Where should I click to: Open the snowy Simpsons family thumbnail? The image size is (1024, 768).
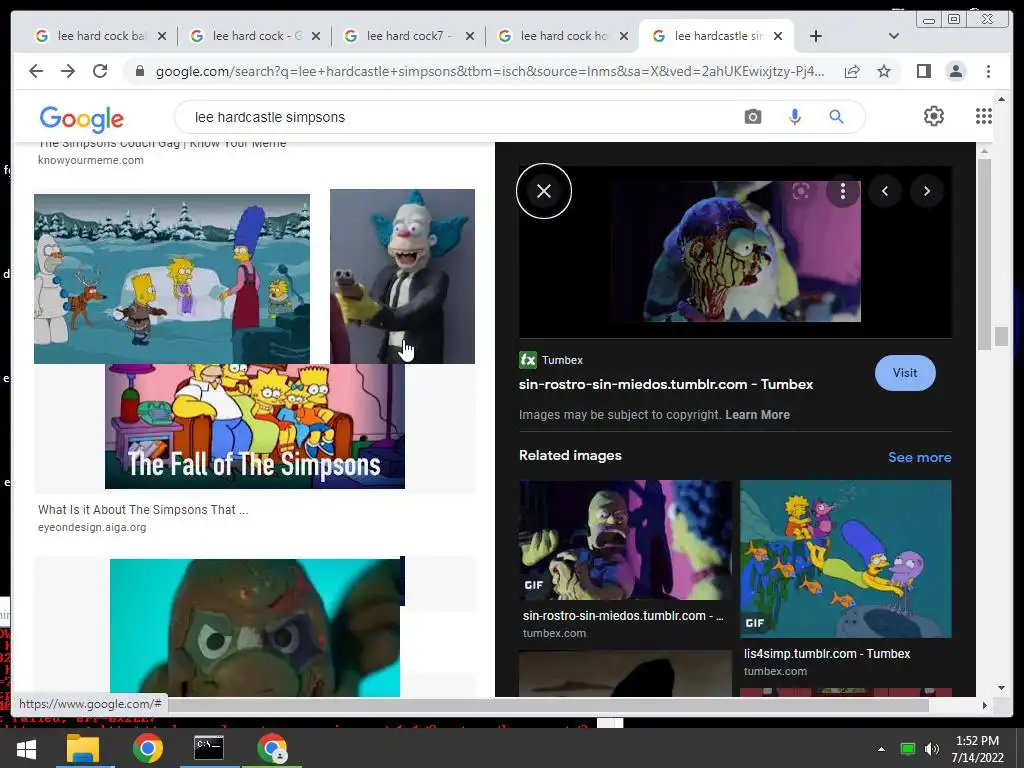(172, 278)
